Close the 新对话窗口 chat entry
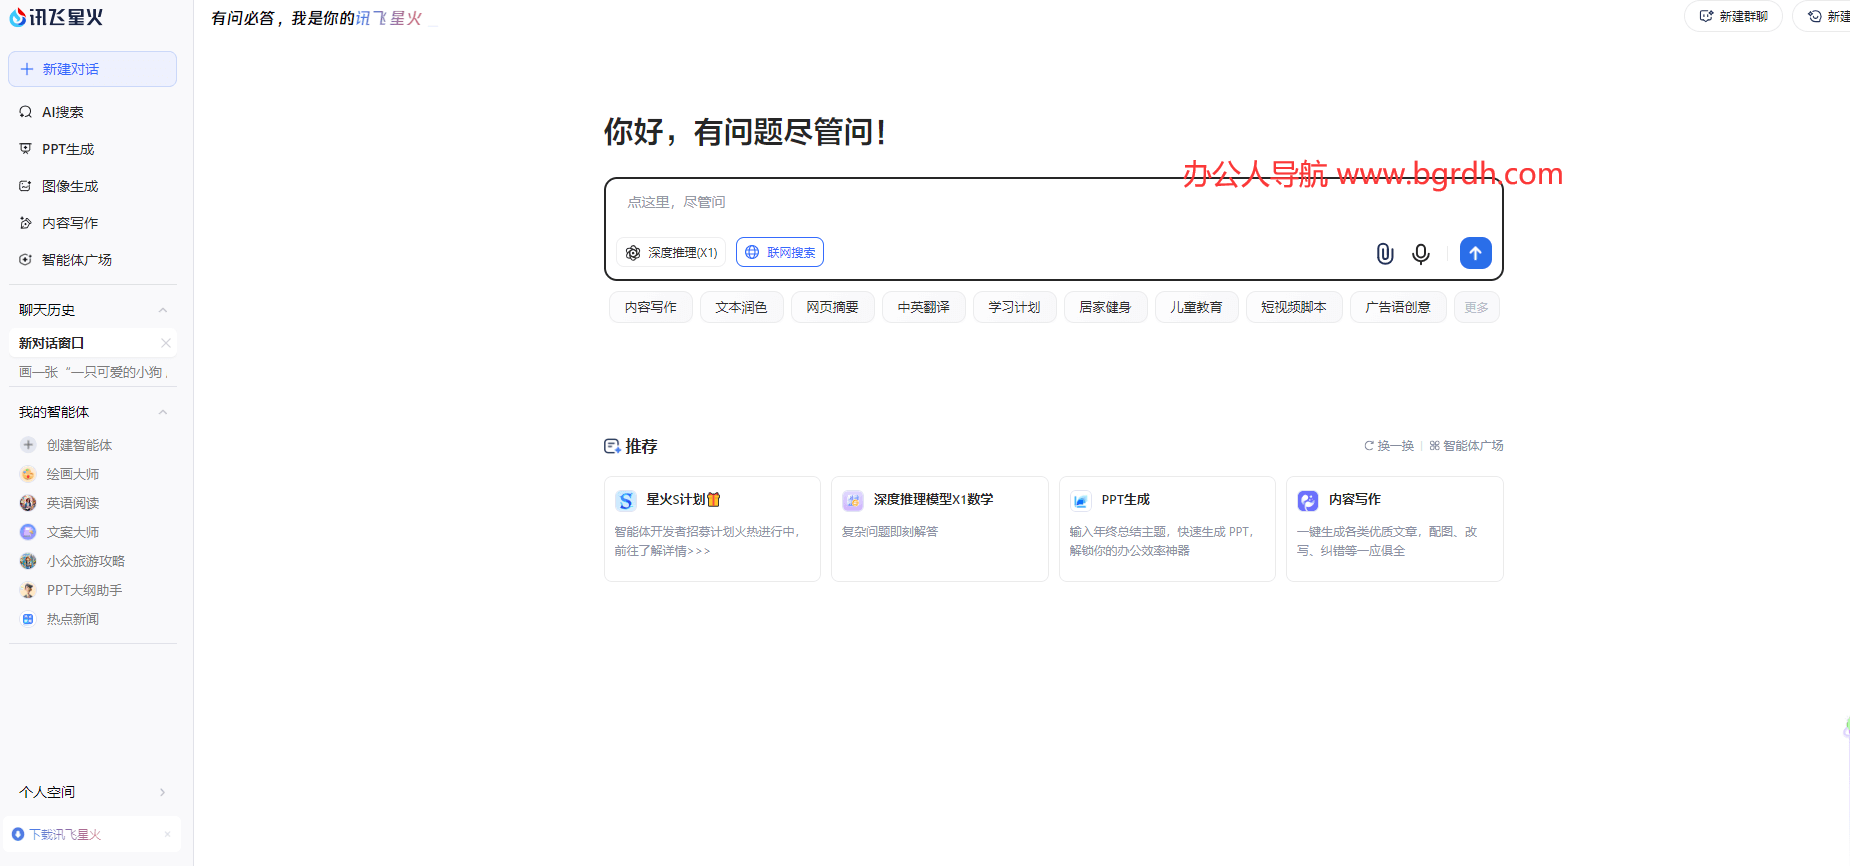 tap(166, 343)
